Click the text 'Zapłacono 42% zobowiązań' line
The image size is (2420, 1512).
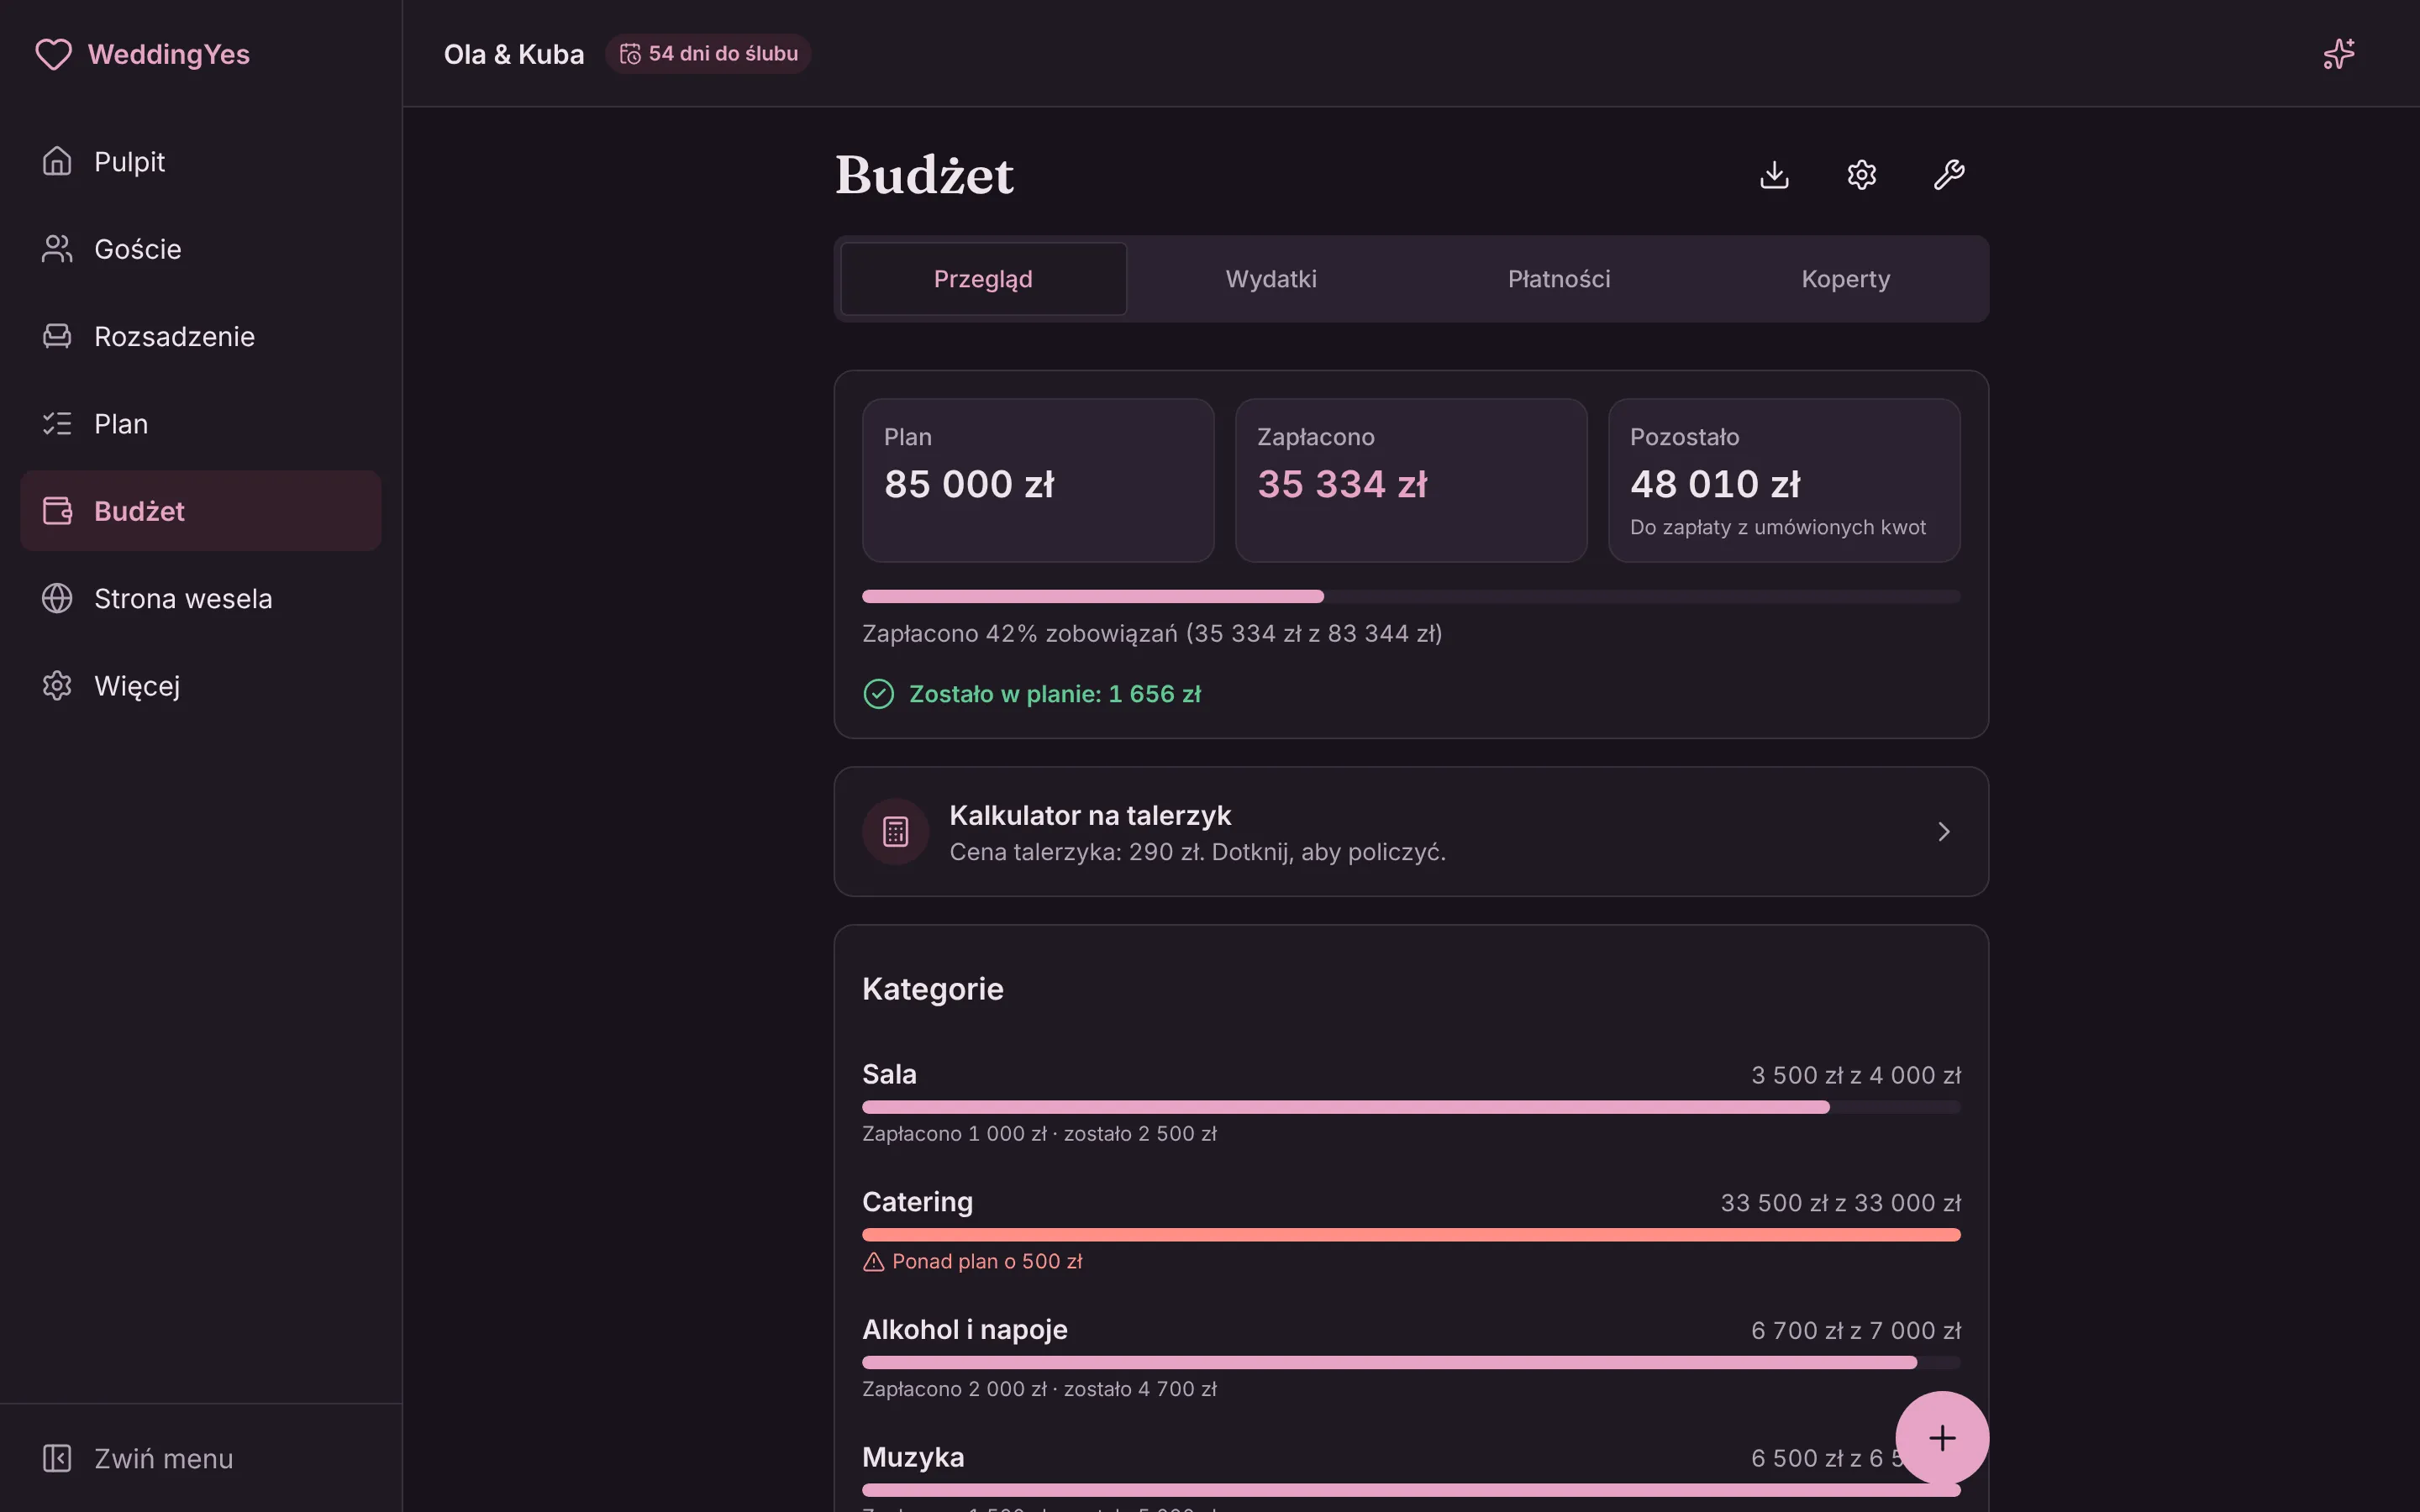coord(1152,634)
